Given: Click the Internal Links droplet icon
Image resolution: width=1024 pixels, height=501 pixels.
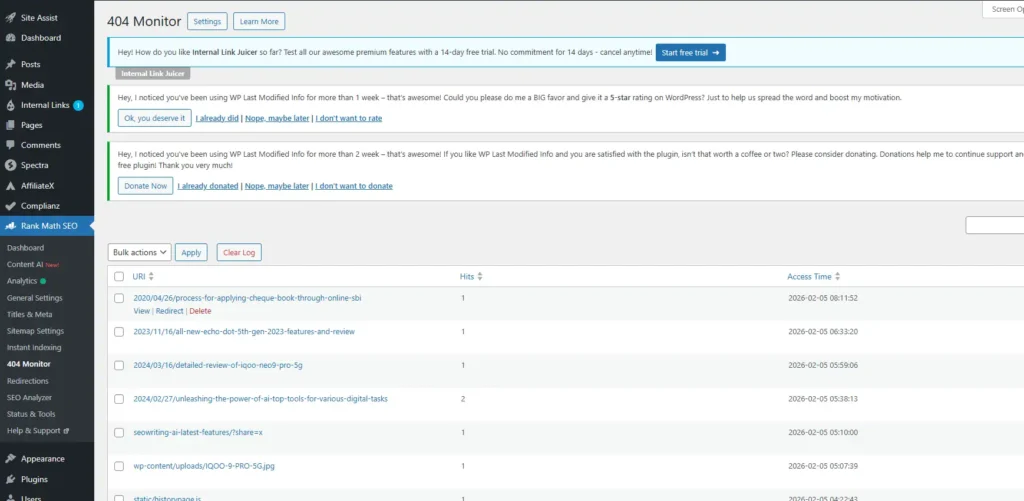Looking at the screenshot, I should pyautogui.click(x=10, y=105).
